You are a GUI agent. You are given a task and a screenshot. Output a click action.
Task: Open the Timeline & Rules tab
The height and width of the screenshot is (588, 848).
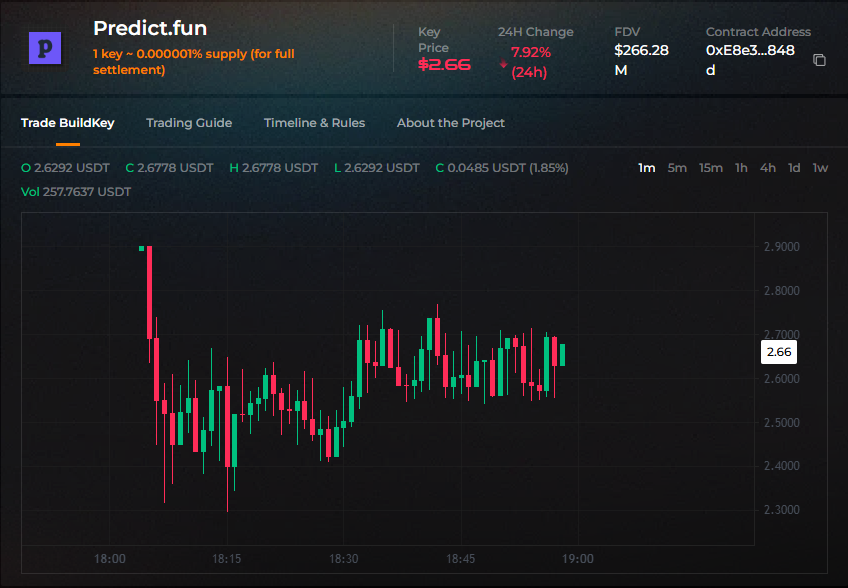click(x=314, y=123)
